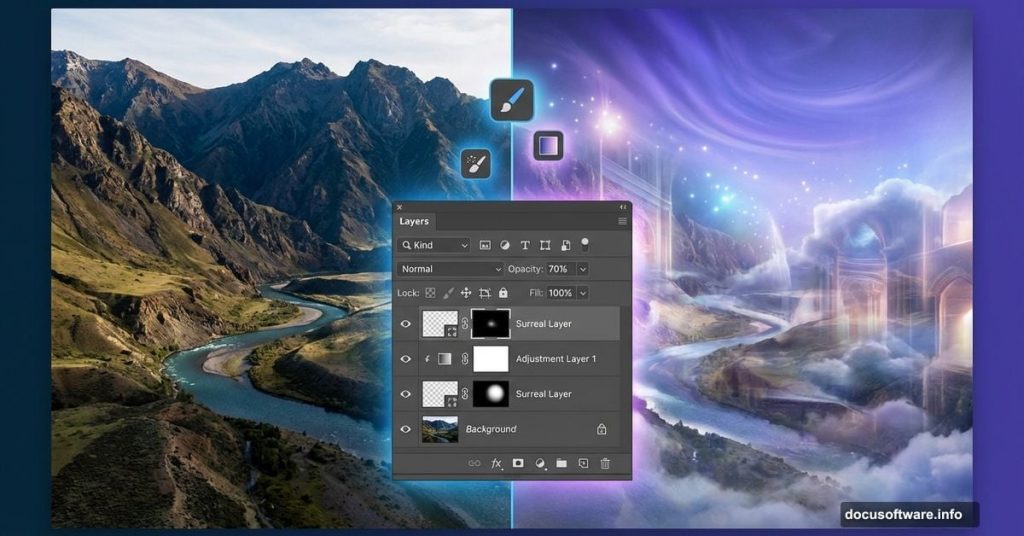Add a layer mask icon
The width and height of the screenshot is (1024, 536).
click(x=518, y=463)
